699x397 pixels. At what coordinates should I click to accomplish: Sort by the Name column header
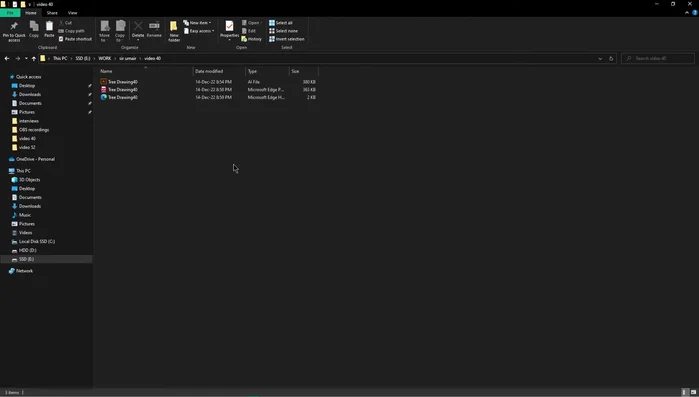coord(146,71)
